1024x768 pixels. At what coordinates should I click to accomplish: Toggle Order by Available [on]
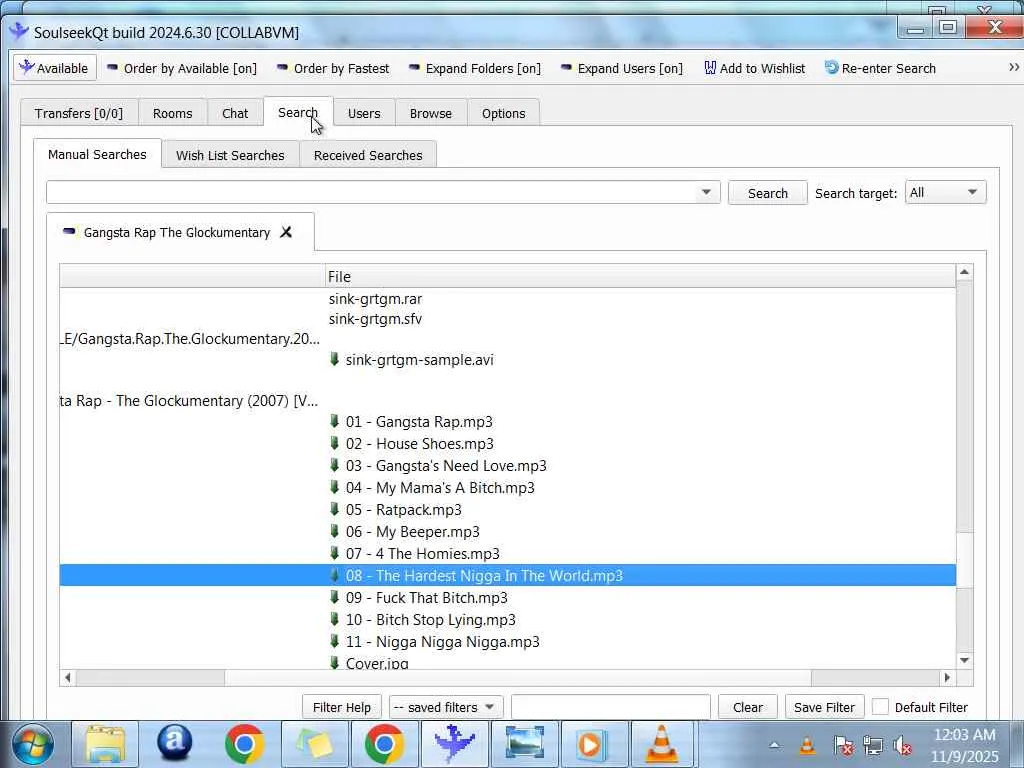click(182, 68)
